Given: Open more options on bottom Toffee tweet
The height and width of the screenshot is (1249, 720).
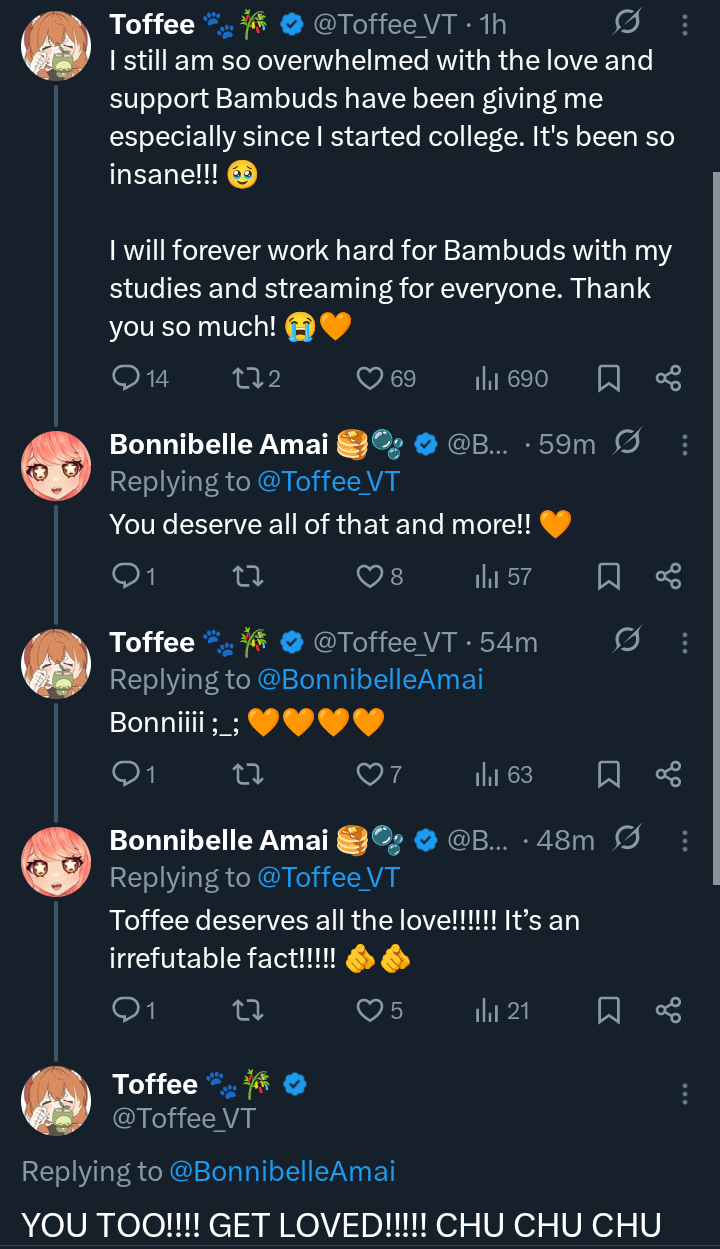Looking at the screenshot, I should click(685, 1094).
